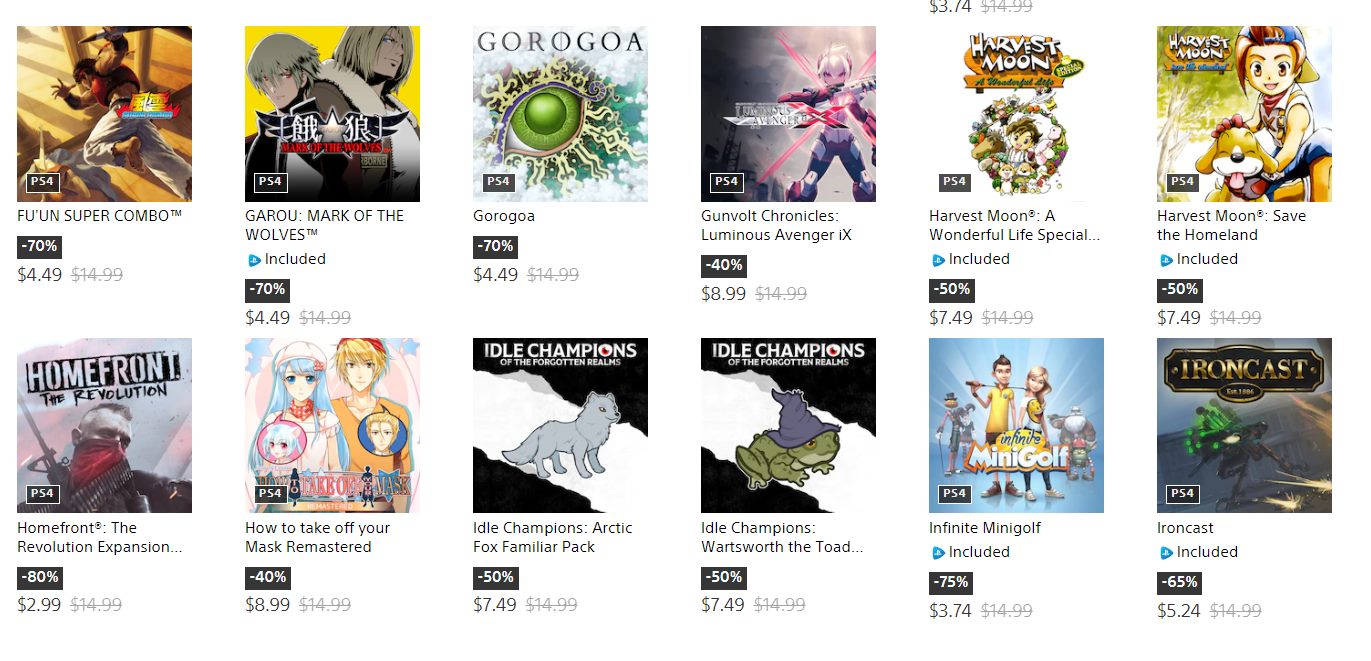Click PS4 badge on Homefront: The Revolution cover
Viewport: 1371px width, 661px height.
coord(42,493)
